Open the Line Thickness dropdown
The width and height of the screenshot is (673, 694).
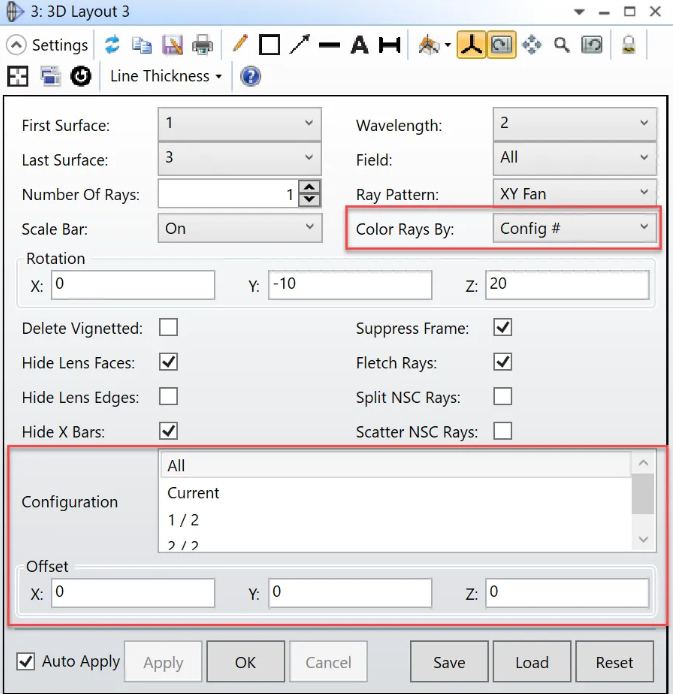(x=165, y=76)
